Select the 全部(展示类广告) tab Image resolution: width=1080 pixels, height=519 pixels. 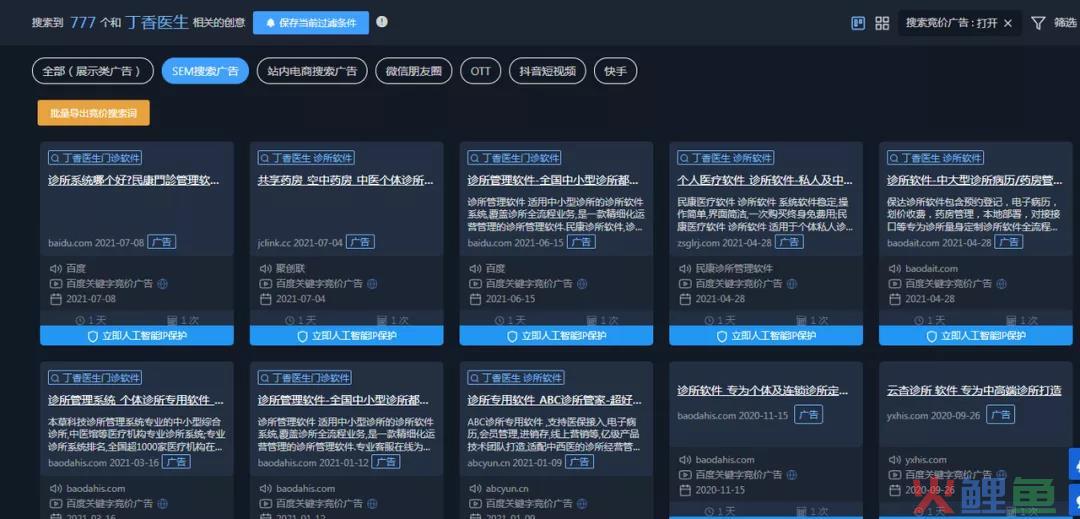pos(93,71)
